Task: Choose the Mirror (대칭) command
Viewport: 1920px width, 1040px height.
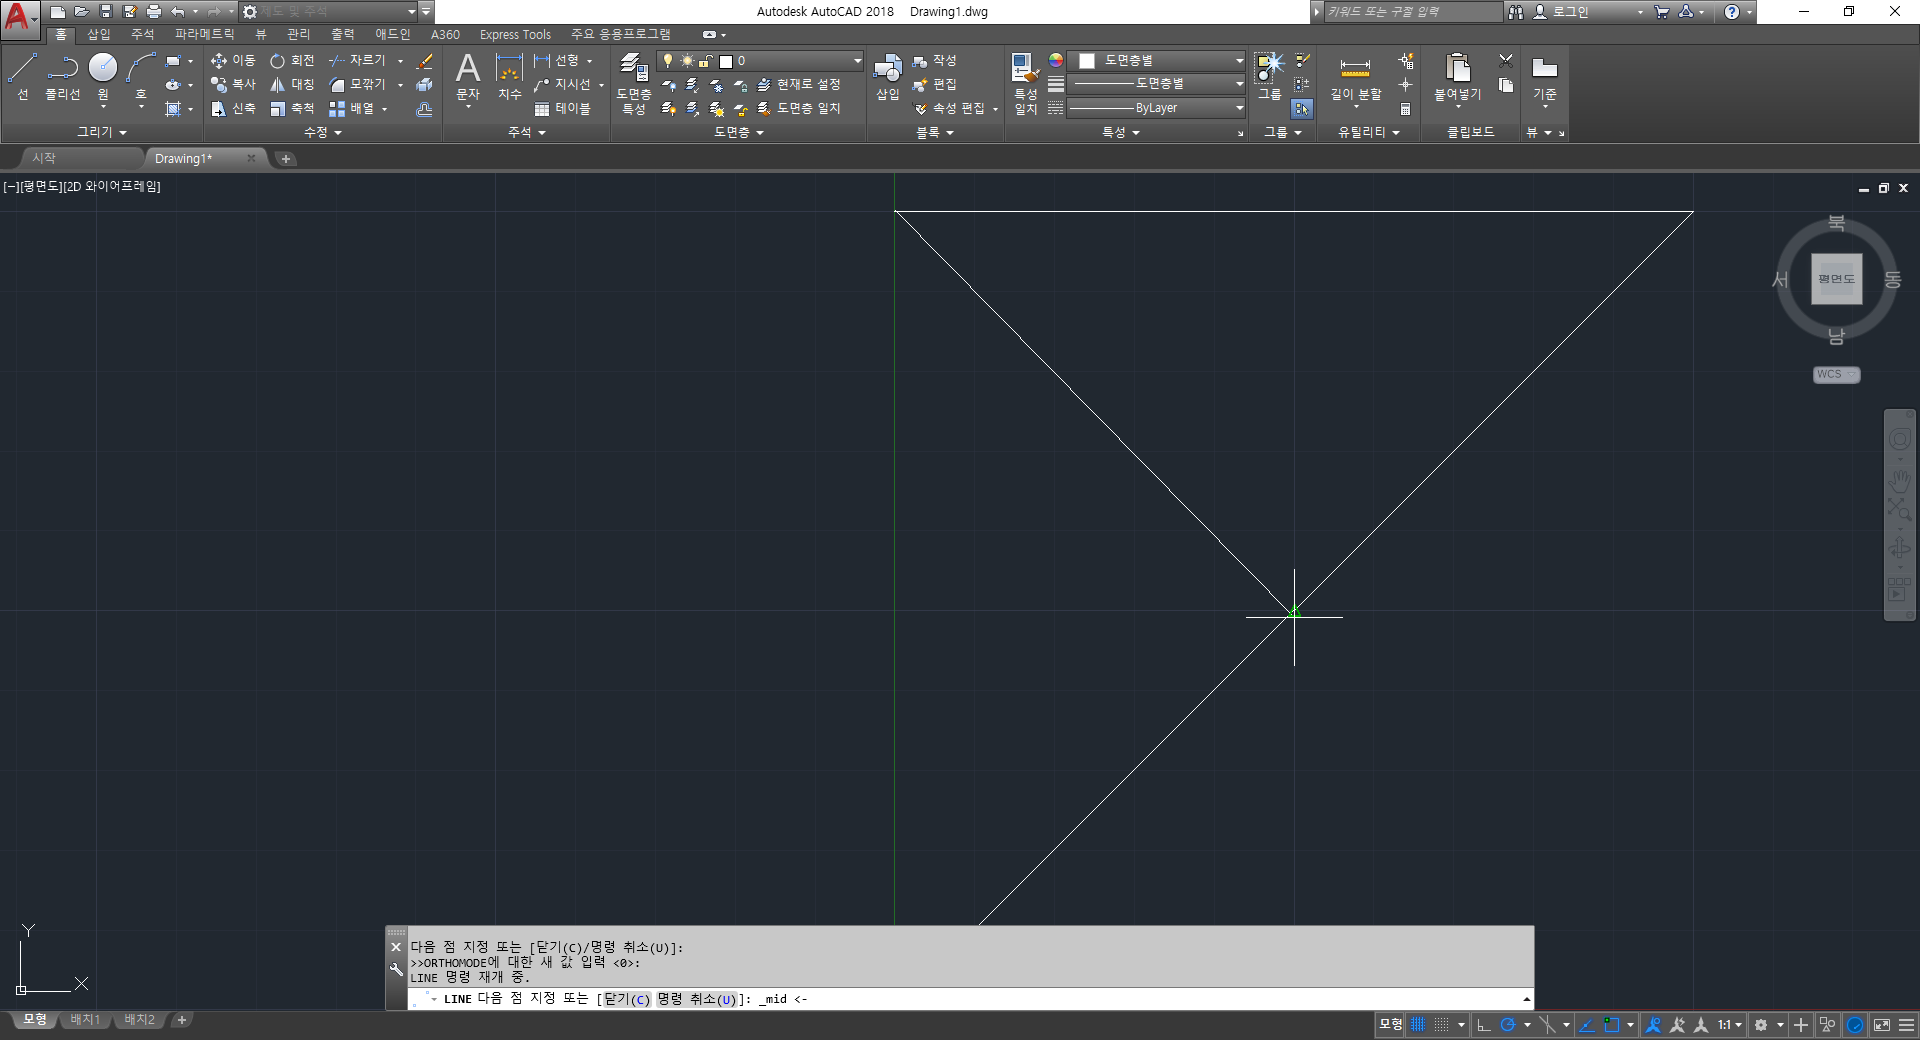Action: pyautogui.click(x=292, y=85)
